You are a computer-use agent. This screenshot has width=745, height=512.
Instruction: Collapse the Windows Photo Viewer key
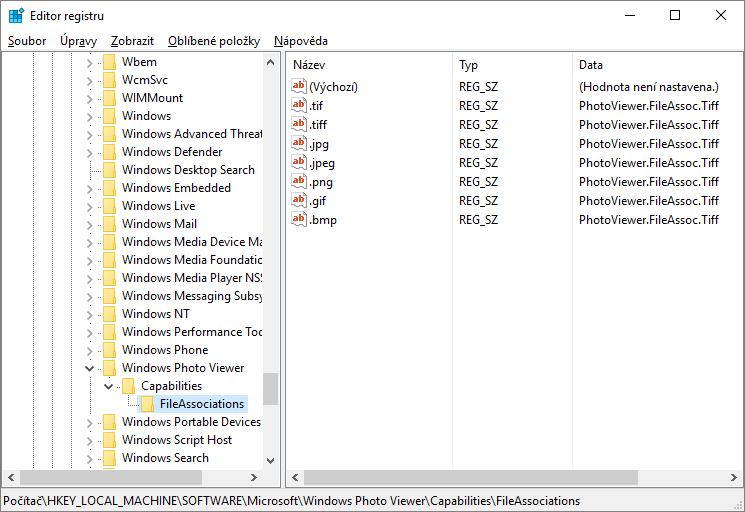89,368
